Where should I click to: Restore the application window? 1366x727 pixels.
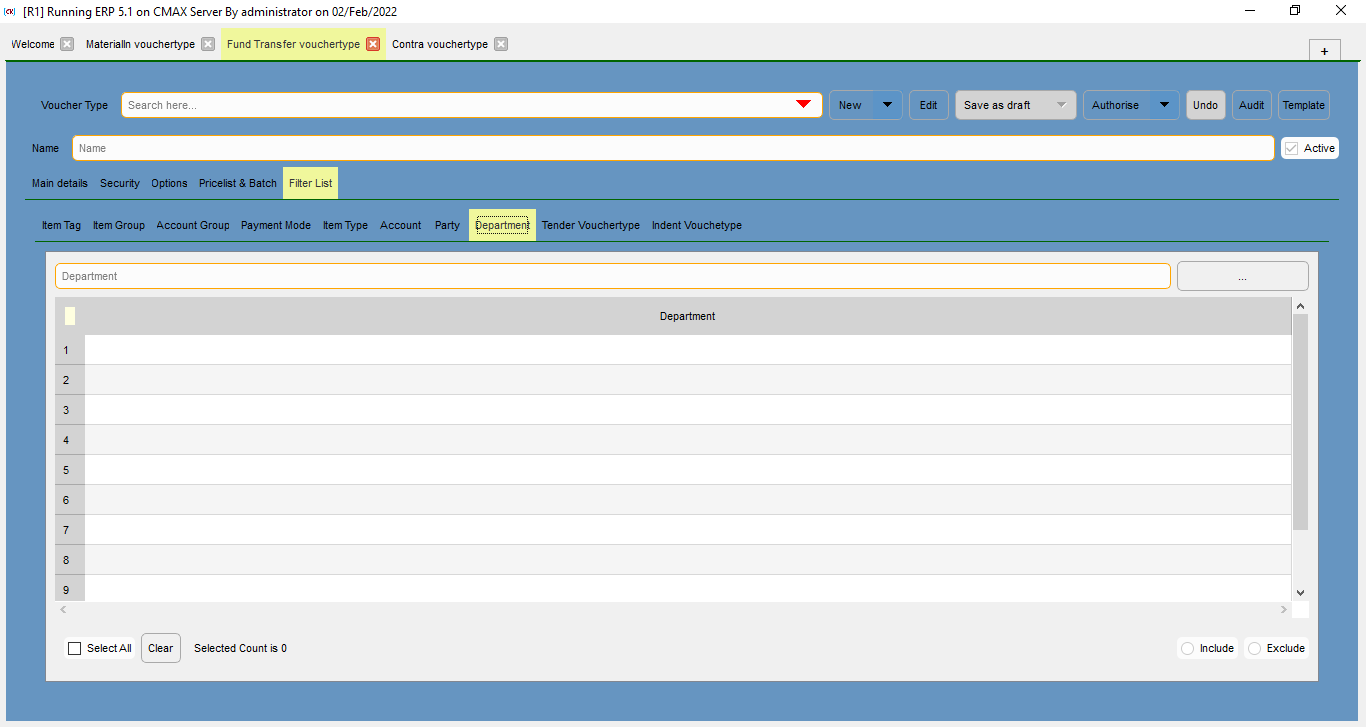1295,11
